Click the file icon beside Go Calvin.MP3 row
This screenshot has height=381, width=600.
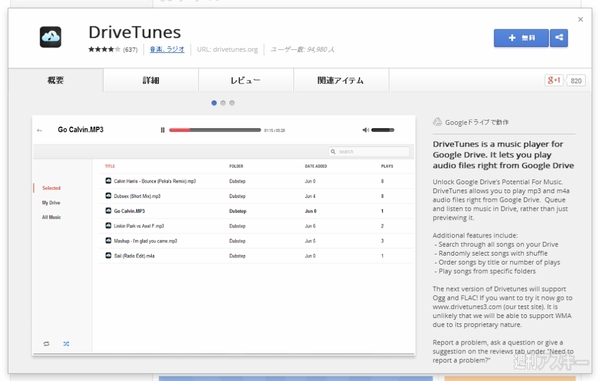(108, 210)
